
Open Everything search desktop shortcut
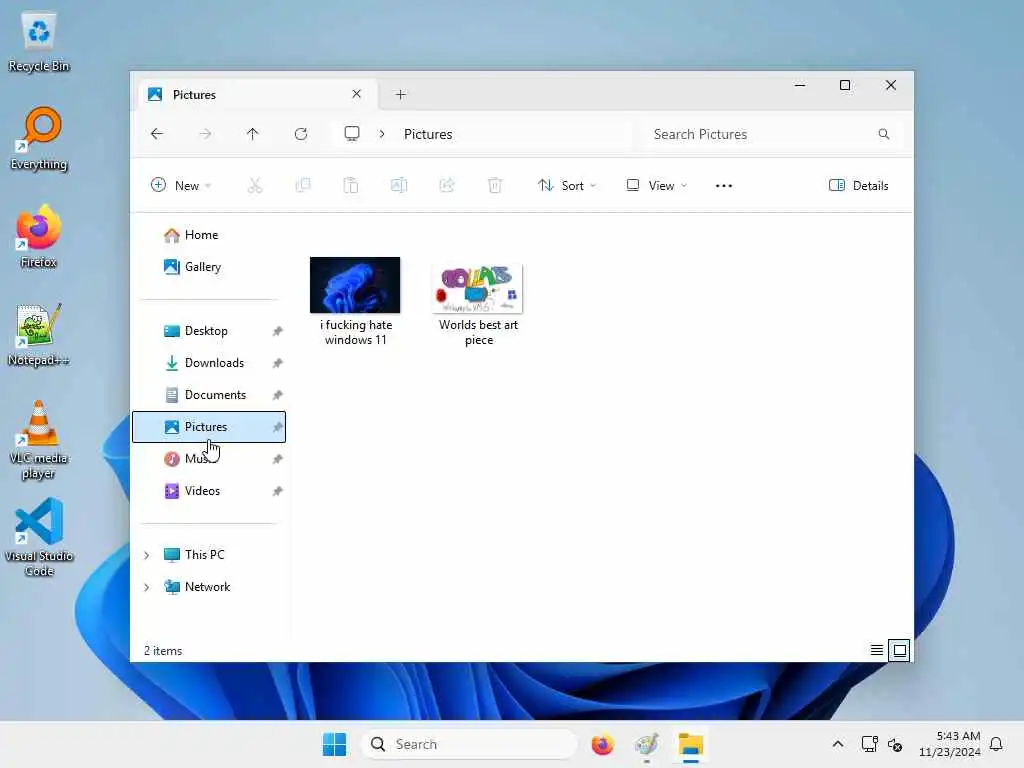coord(39,139)
